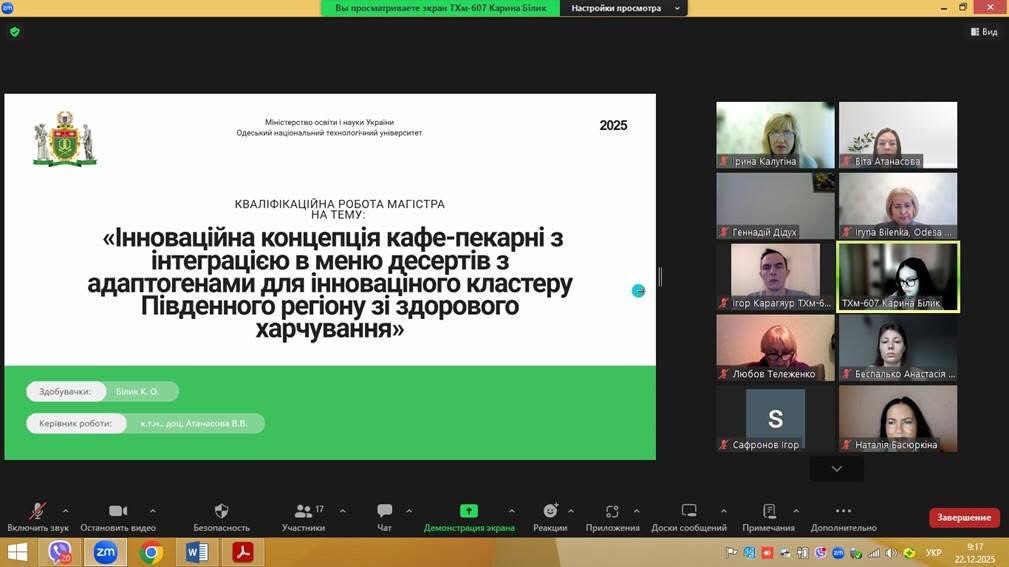
Task: Expand audio options arrow beside Включить звук
Action: point(66,511)
